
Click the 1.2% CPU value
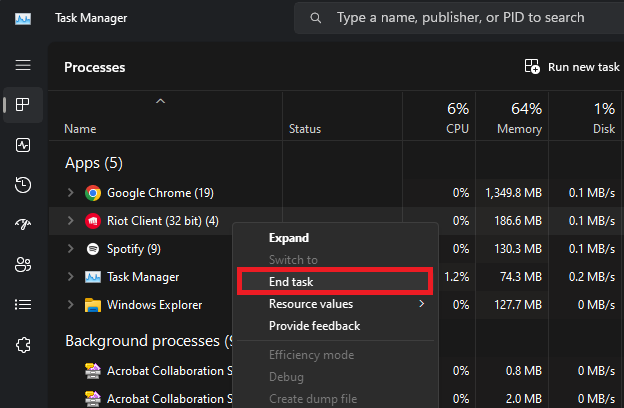click(x=456, y=277)
